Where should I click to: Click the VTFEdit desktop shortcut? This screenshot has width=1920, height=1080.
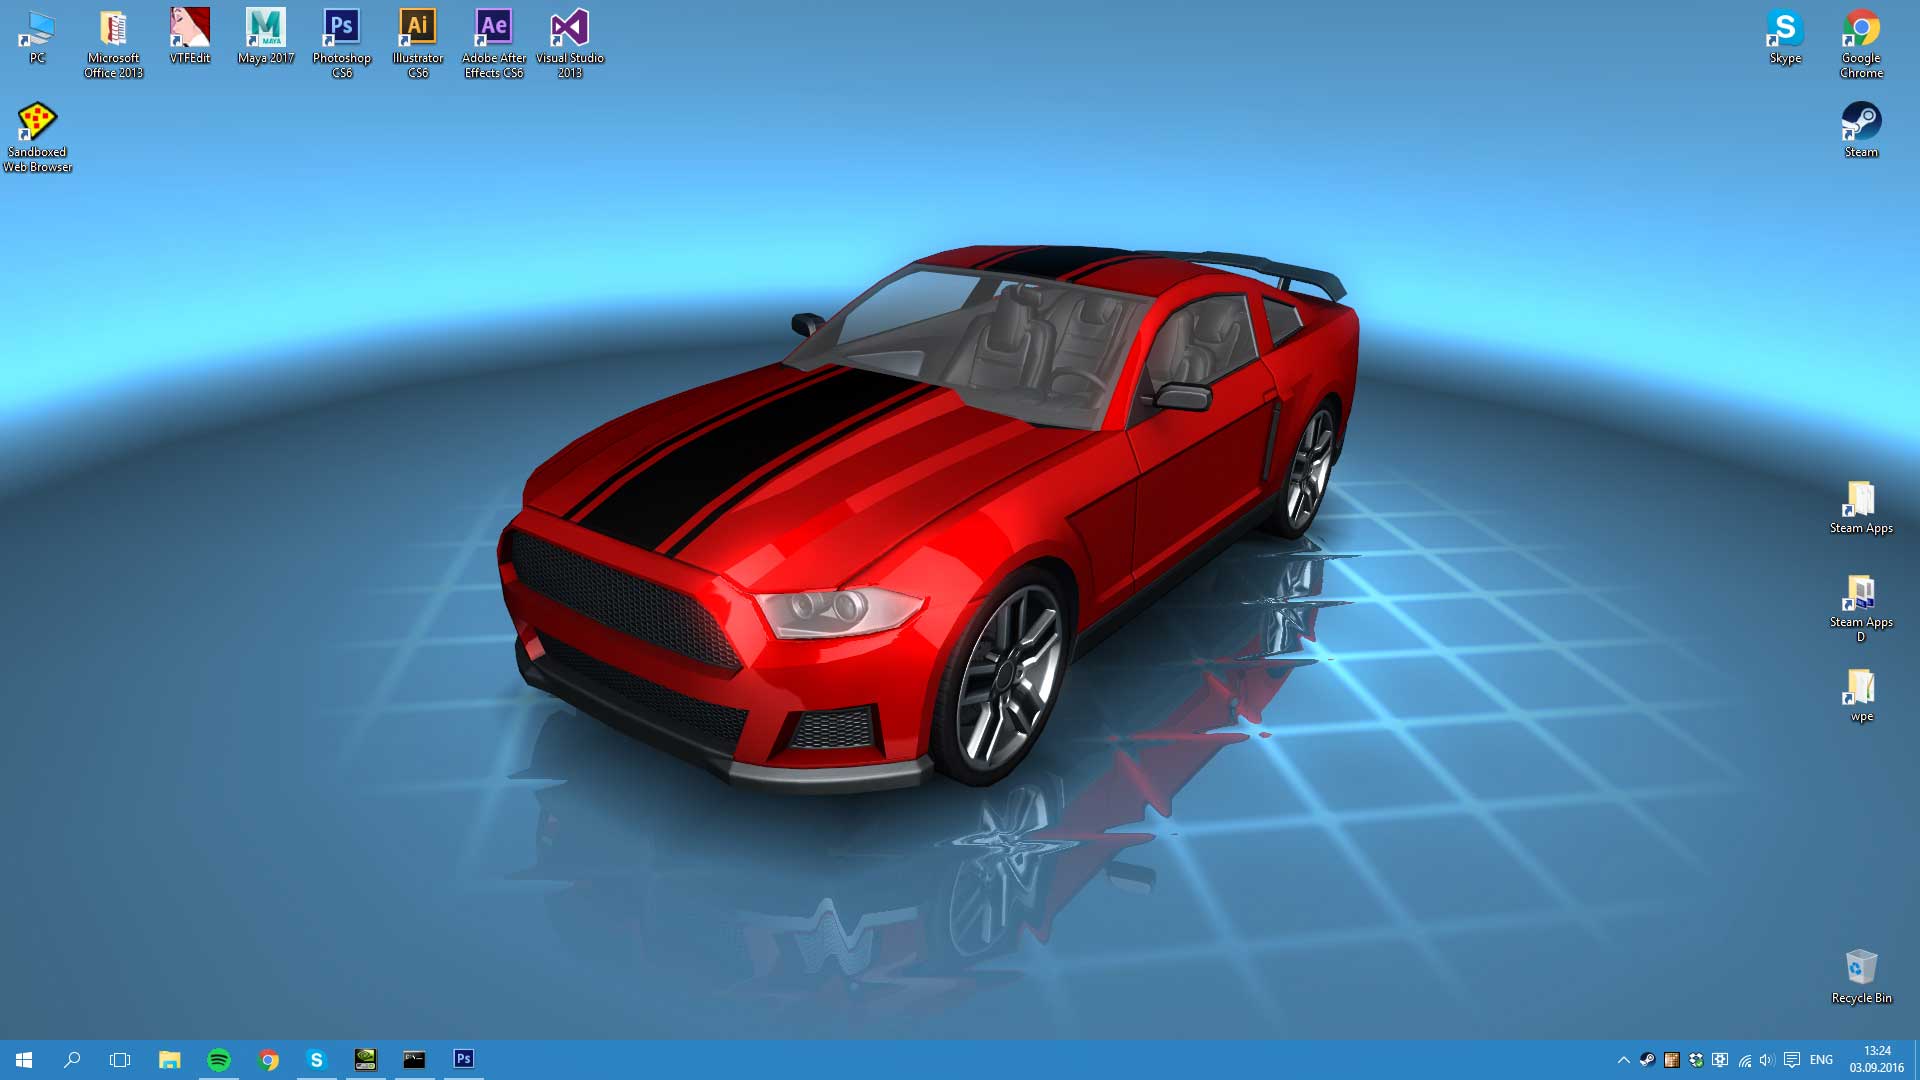[190, 37]
